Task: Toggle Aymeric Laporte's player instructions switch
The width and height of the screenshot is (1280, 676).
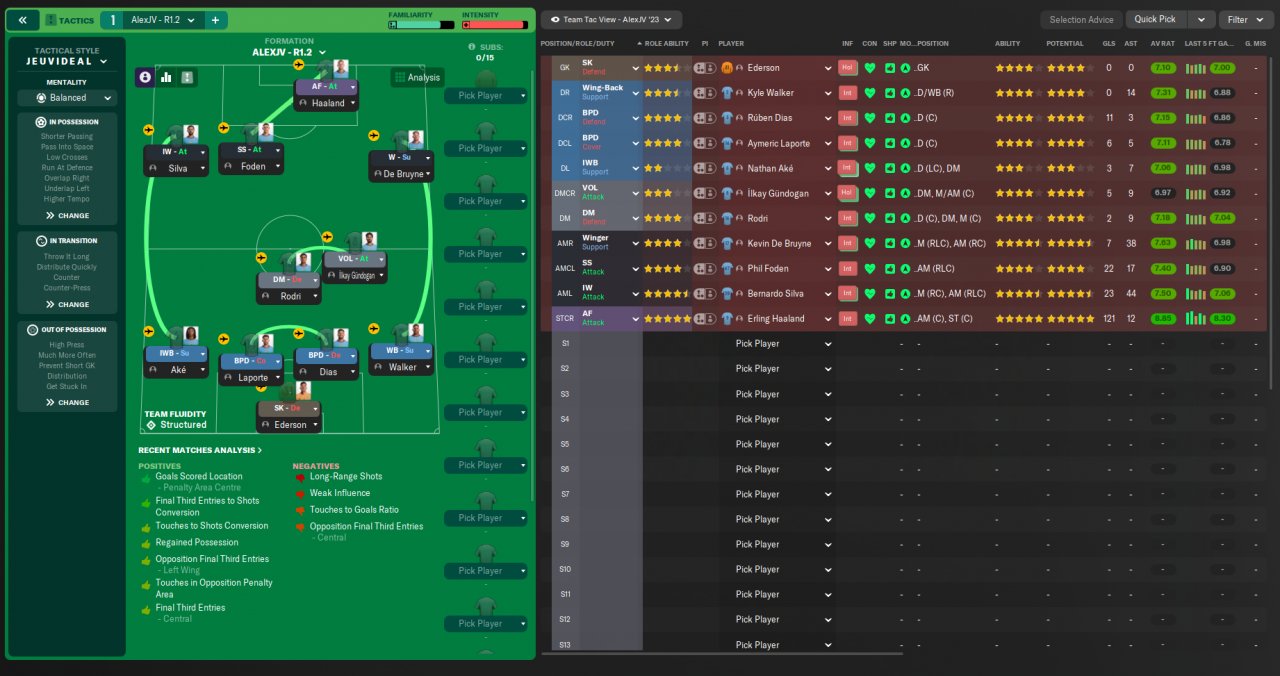Action: [x=706, y=143]
